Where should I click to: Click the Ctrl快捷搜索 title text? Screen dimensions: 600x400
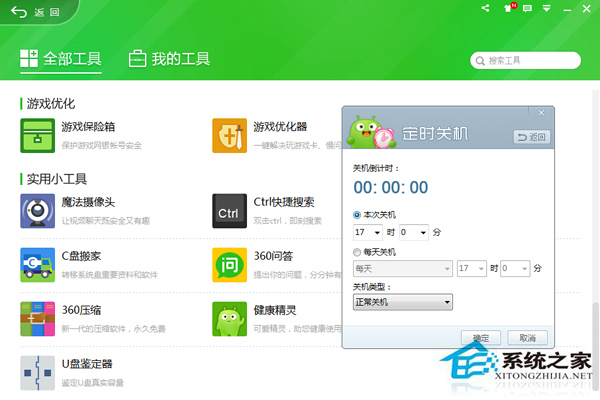[284, 202]
